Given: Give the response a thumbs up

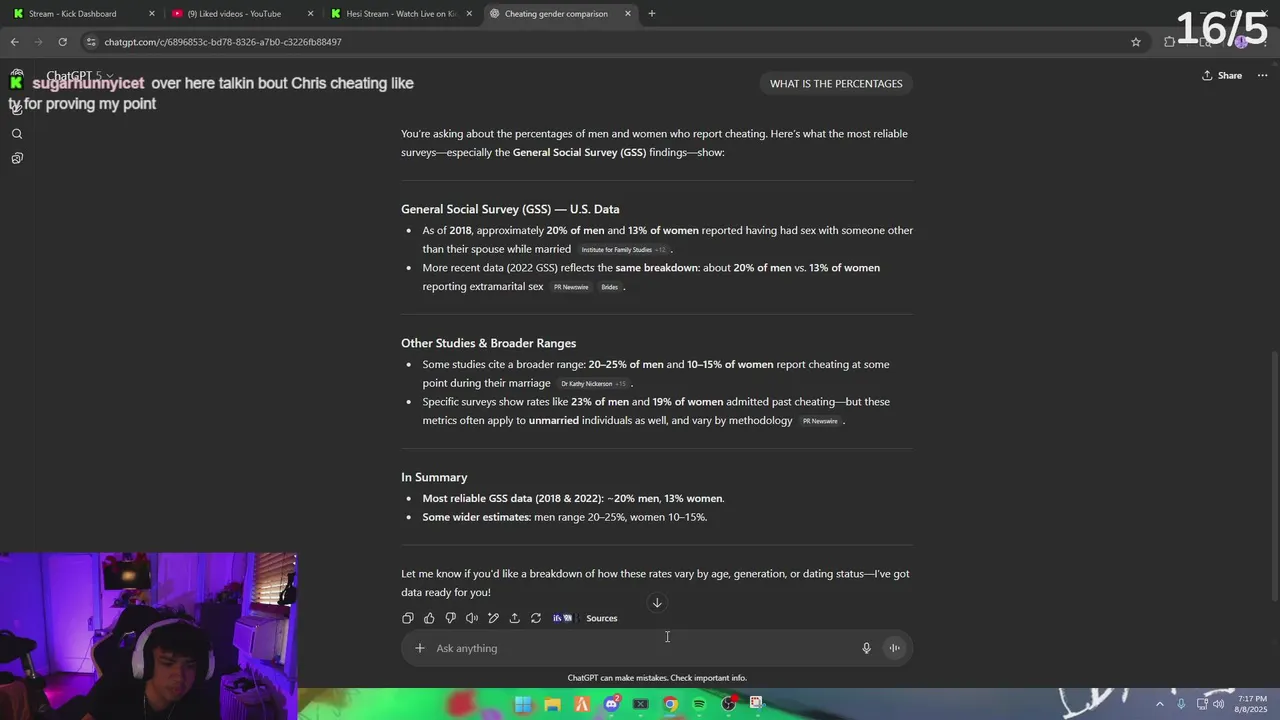Looking at the screenshot, I should tap(429, 618).
